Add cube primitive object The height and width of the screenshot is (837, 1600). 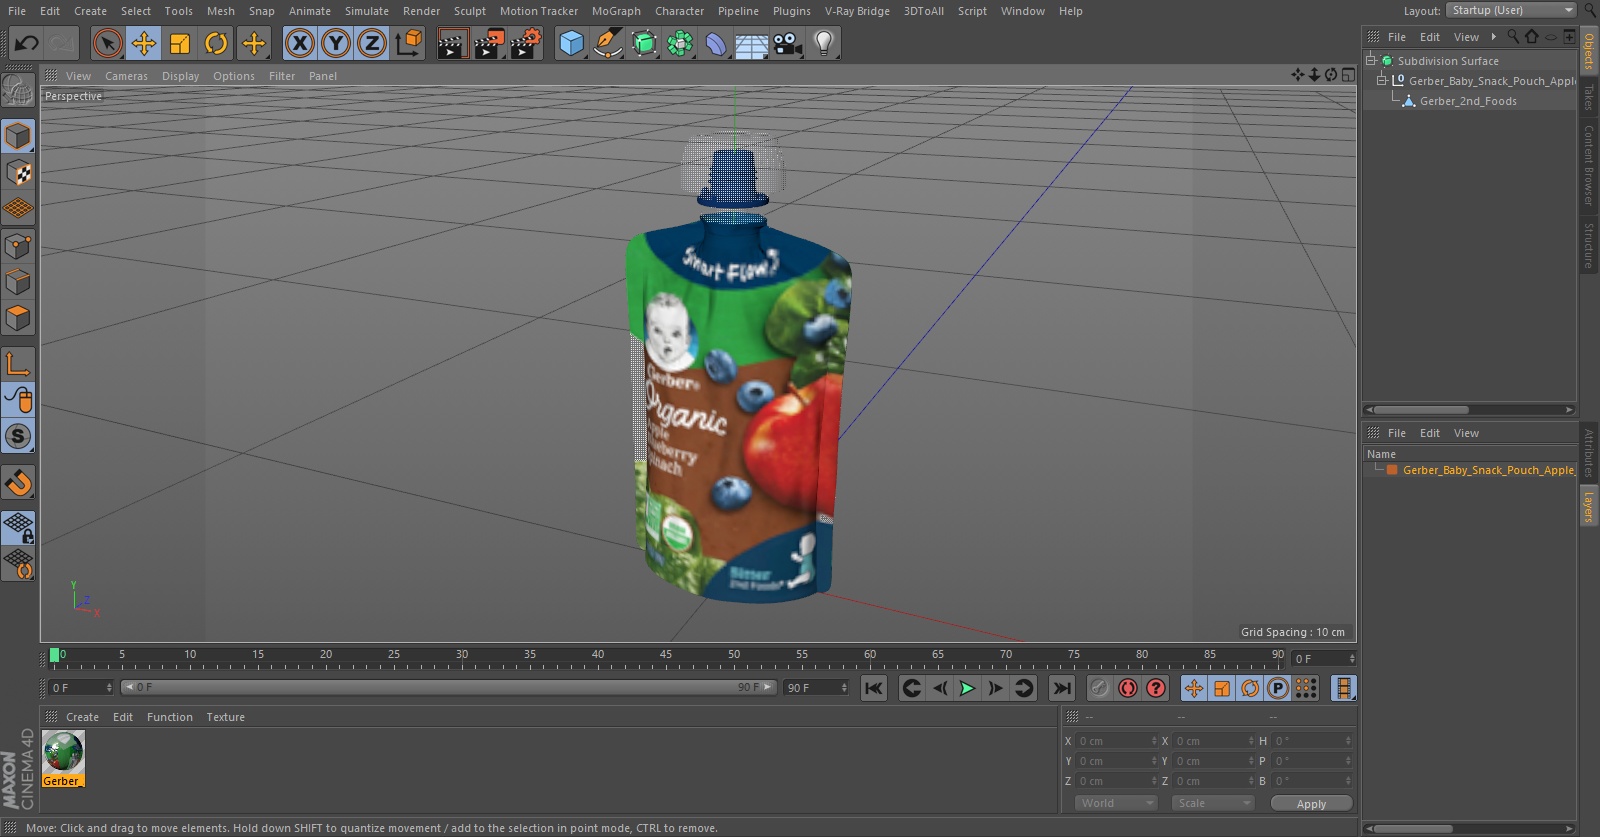point(571,43)
